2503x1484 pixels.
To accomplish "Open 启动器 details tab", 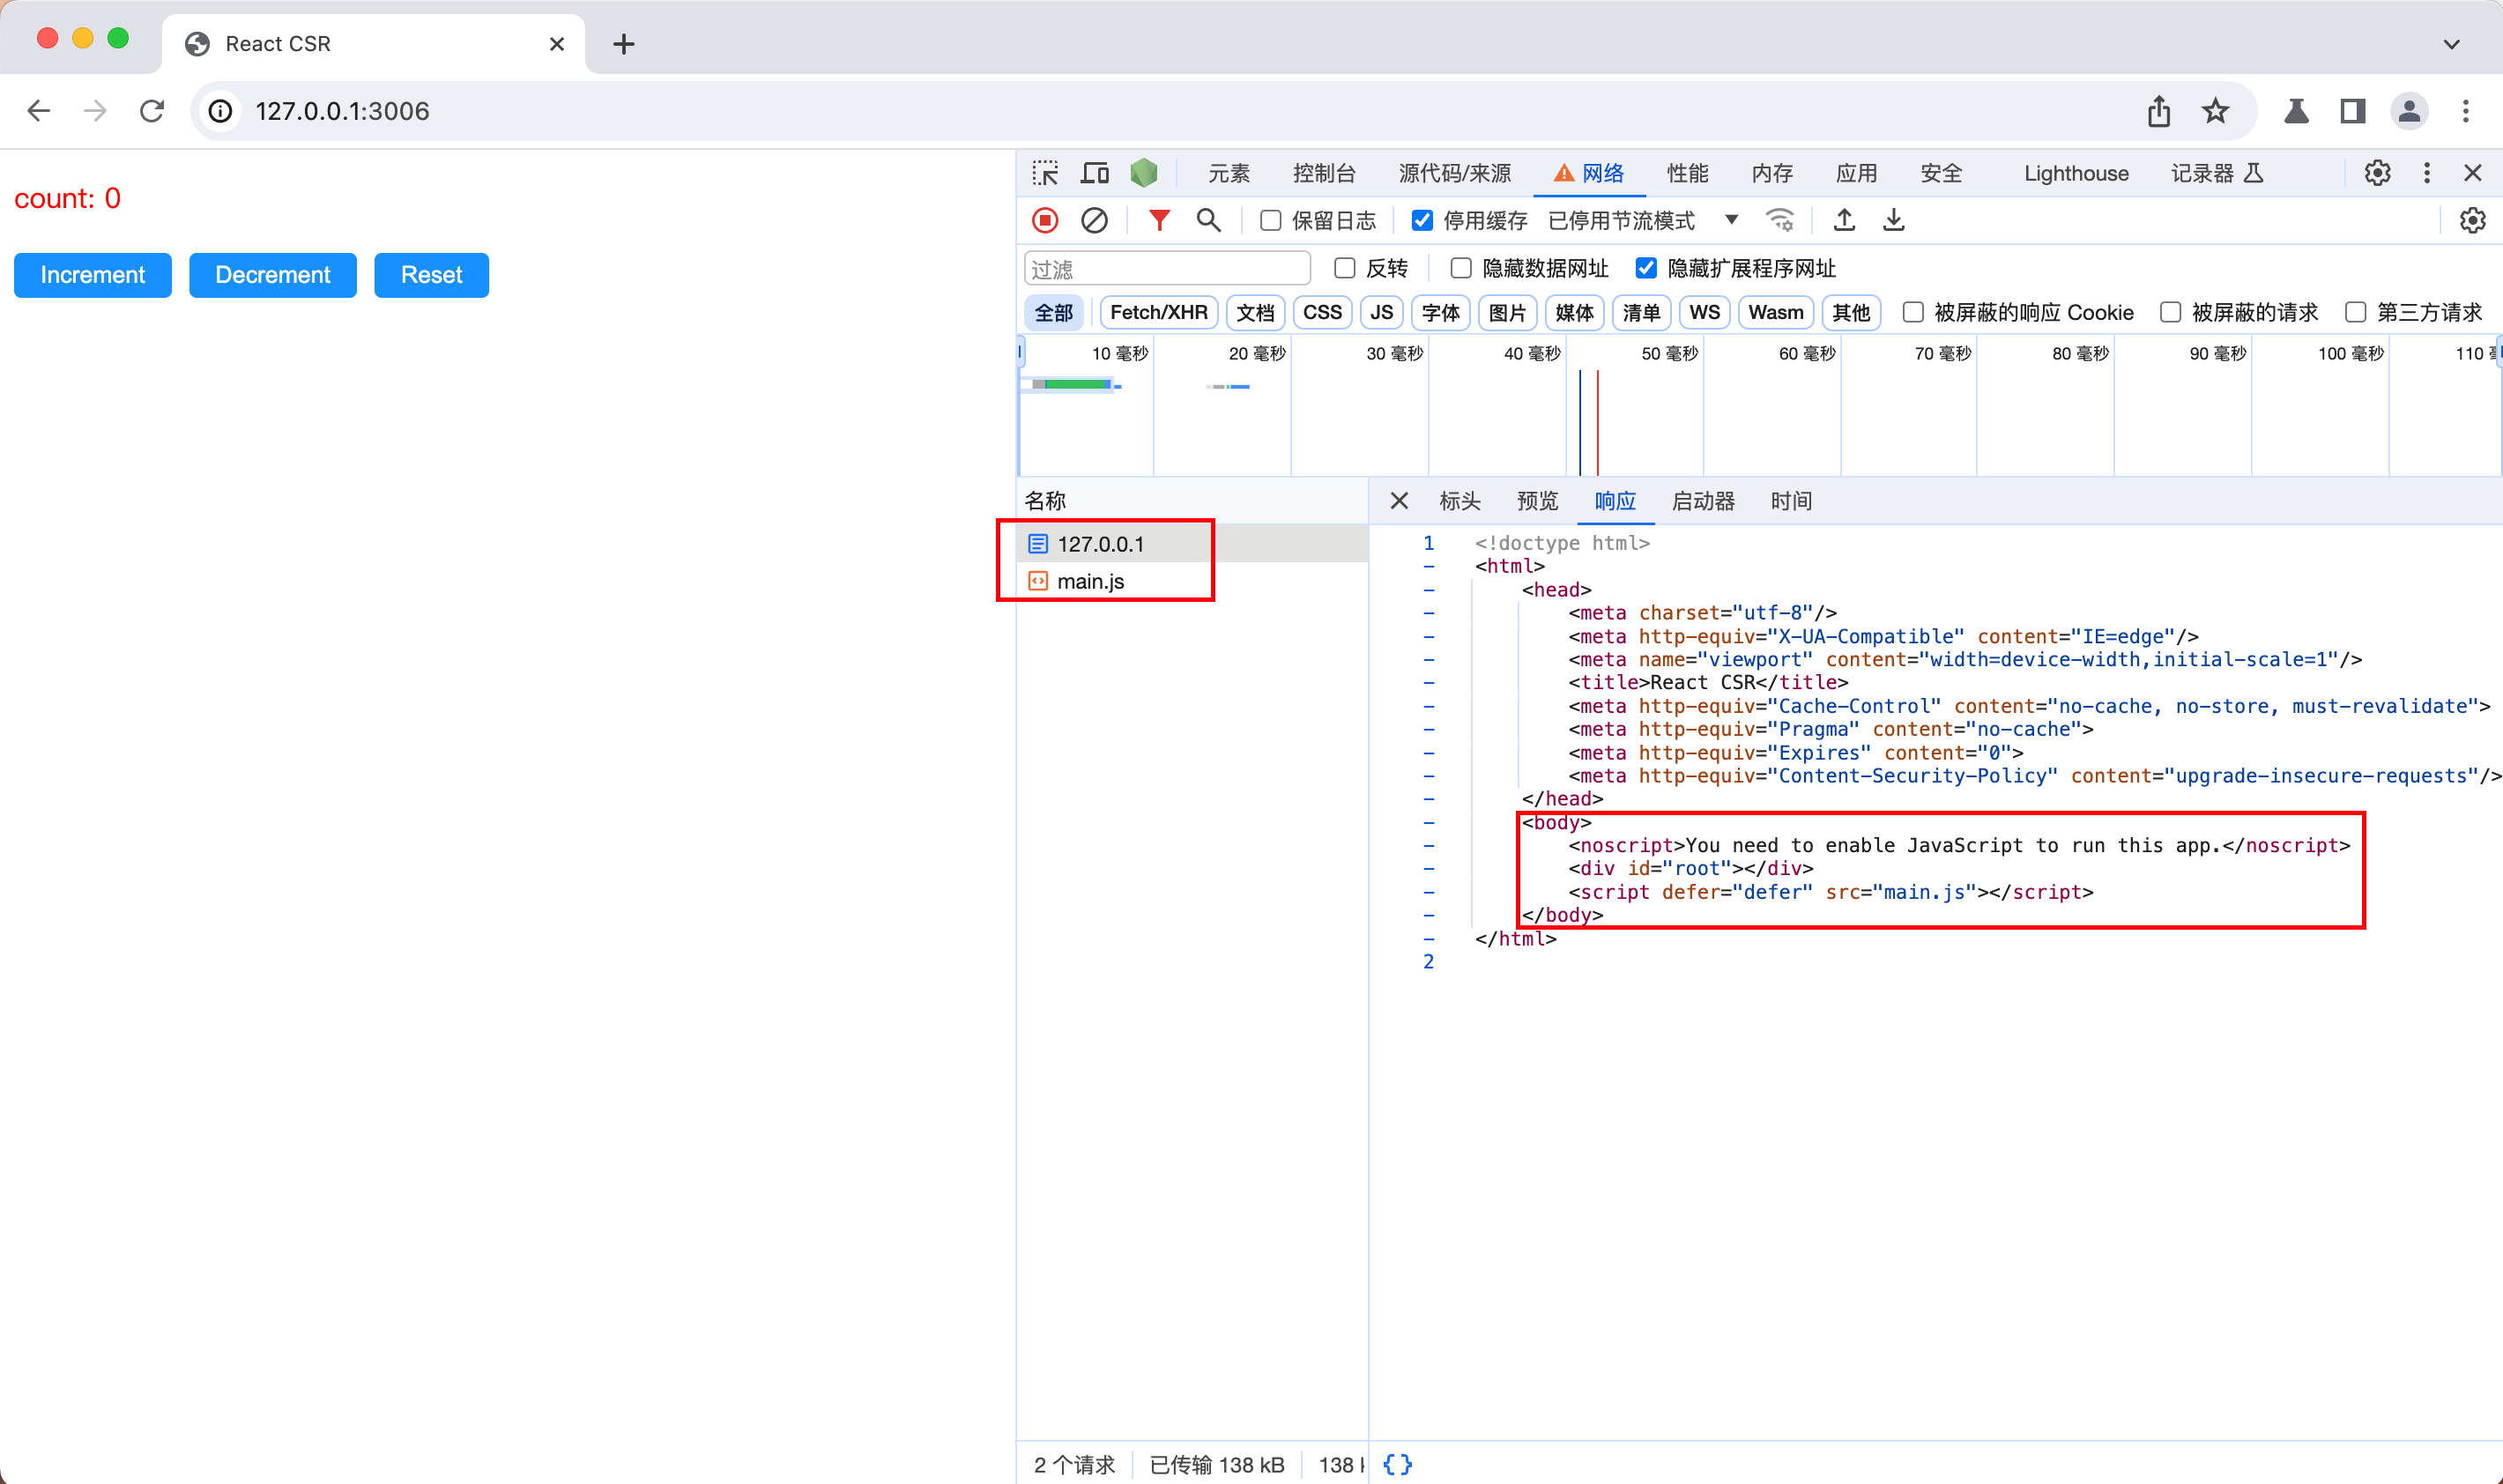I will (1703, 501).
